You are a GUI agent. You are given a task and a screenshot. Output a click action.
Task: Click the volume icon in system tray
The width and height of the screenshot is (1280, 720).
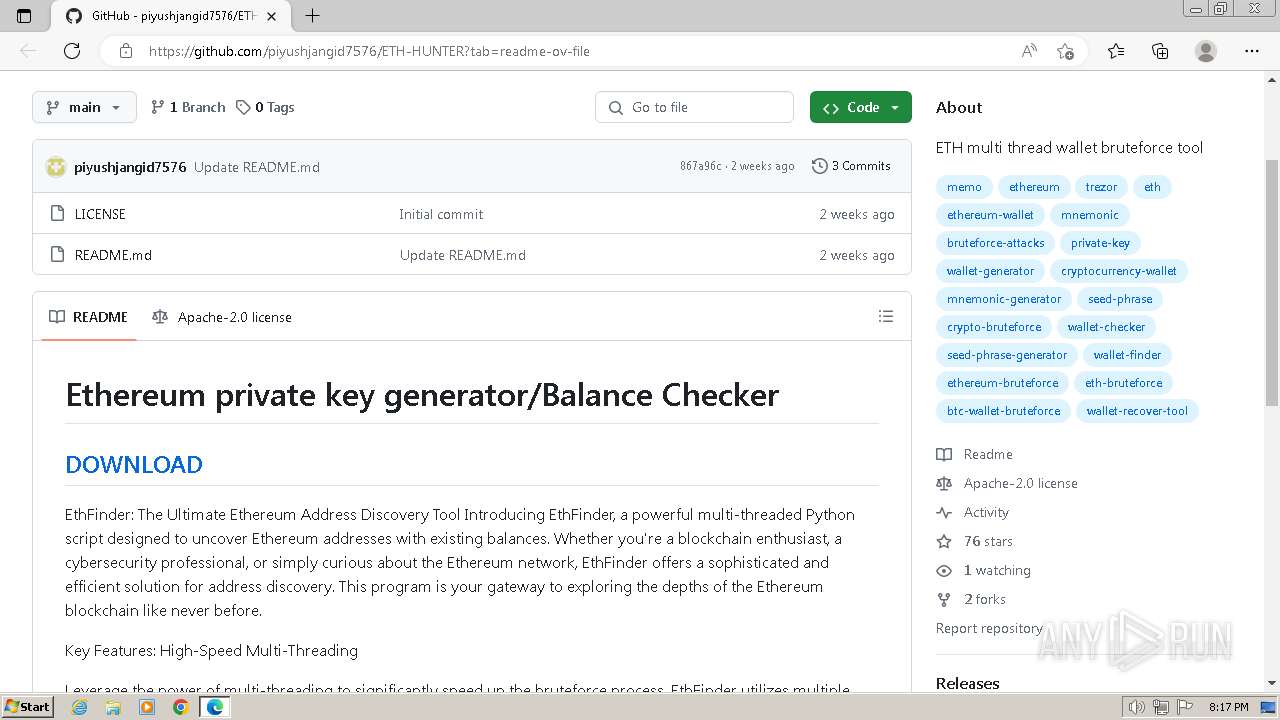point(1136,707)
